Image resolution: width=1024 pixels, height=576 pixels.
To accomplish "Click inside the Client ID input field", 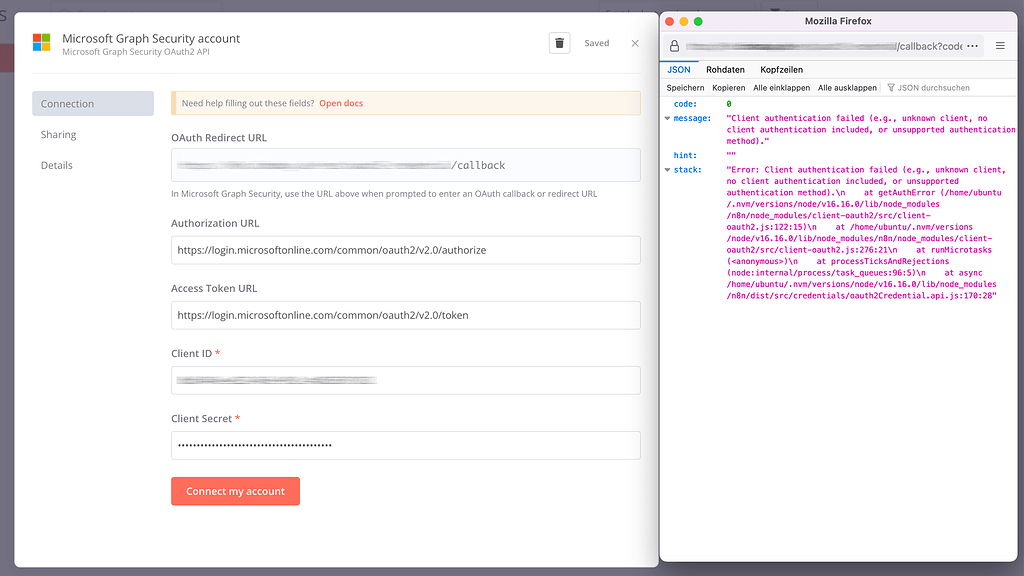I will 405,380.
